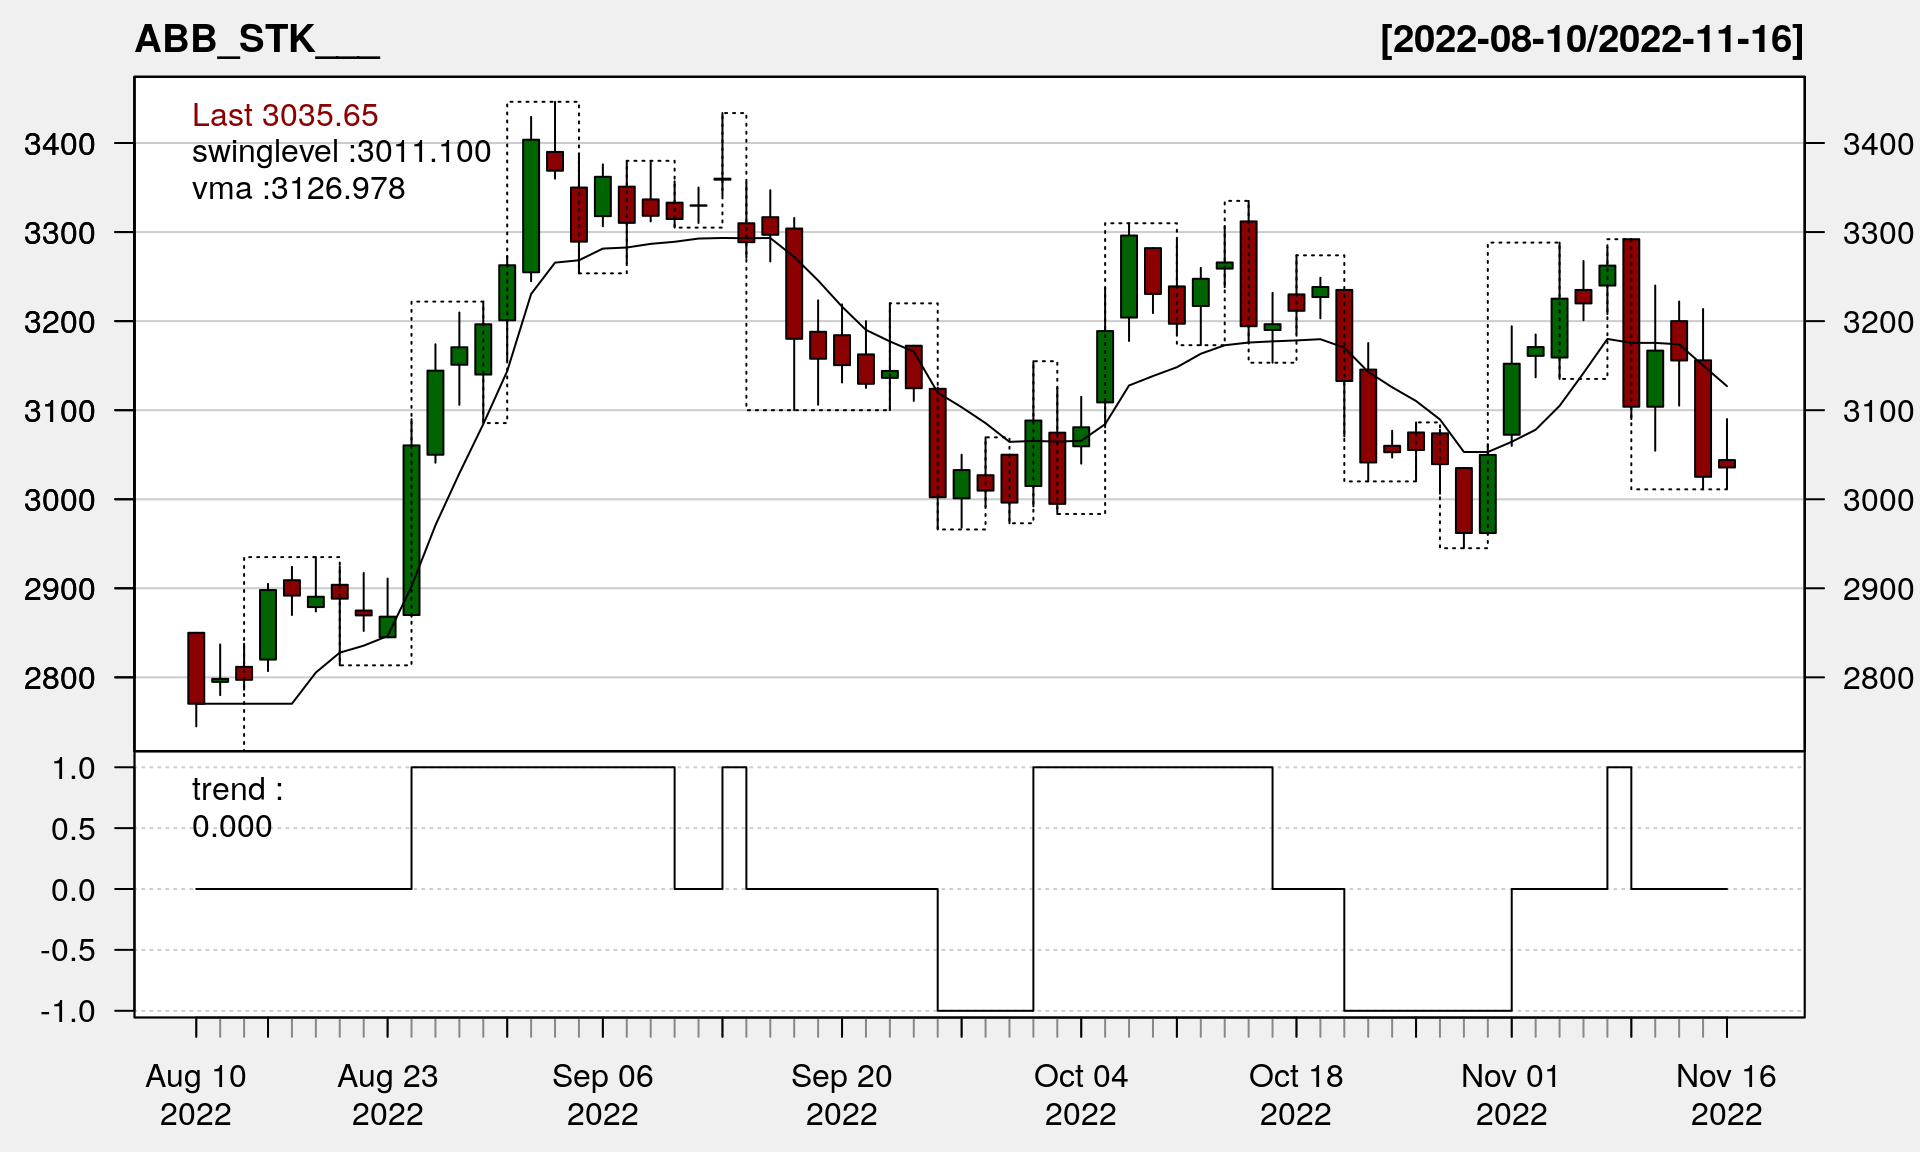Click the first red candlestick on Aug 10
The height and width of the screenshot is (1152, 1920).
tap(196, 668)
